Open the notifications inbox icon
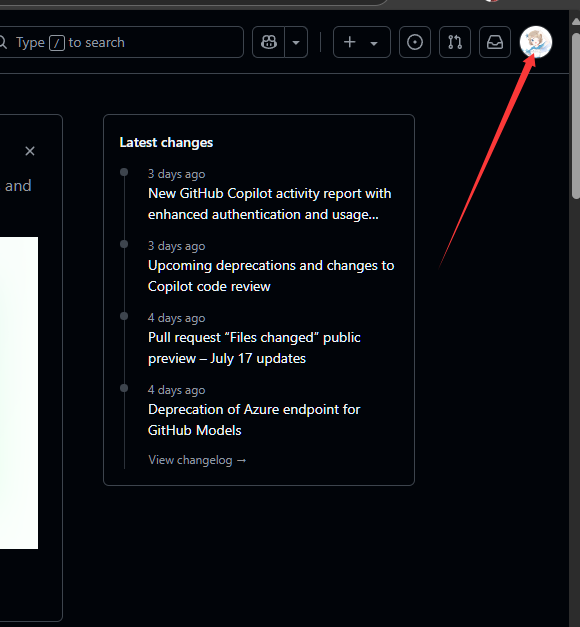The height and width of the screenshot is (627, 580). click(495, 42)
